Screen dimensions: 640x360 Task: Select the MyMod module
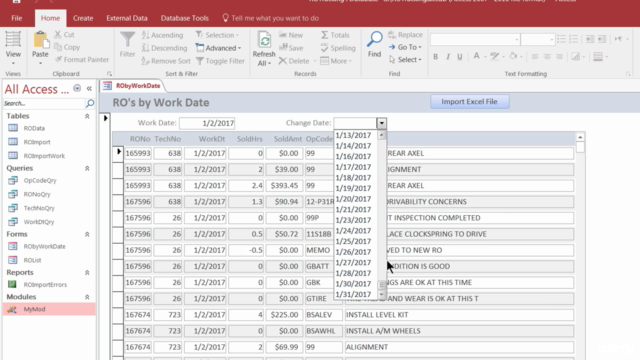(49, 309)
